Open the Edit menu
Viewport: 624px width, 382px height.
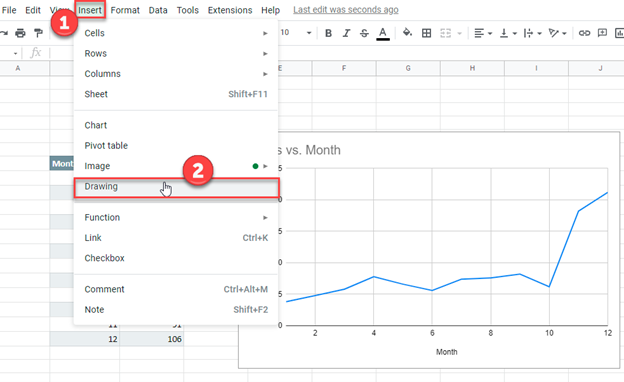tap(33, 10)
